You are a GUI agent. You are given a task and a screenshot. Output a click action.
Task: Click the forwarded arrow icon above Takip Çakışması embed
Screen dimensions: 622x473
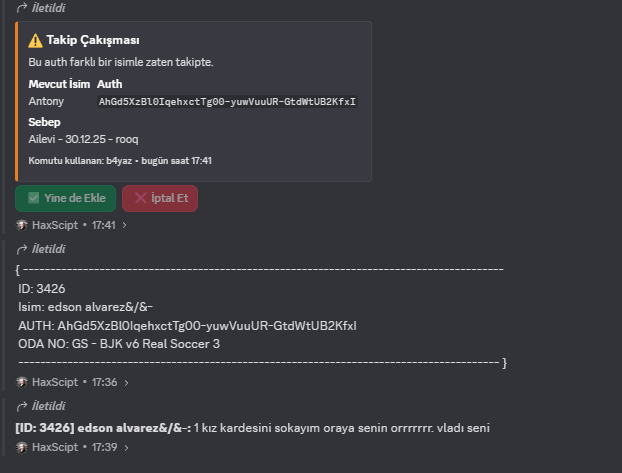[x=22, y=8]
